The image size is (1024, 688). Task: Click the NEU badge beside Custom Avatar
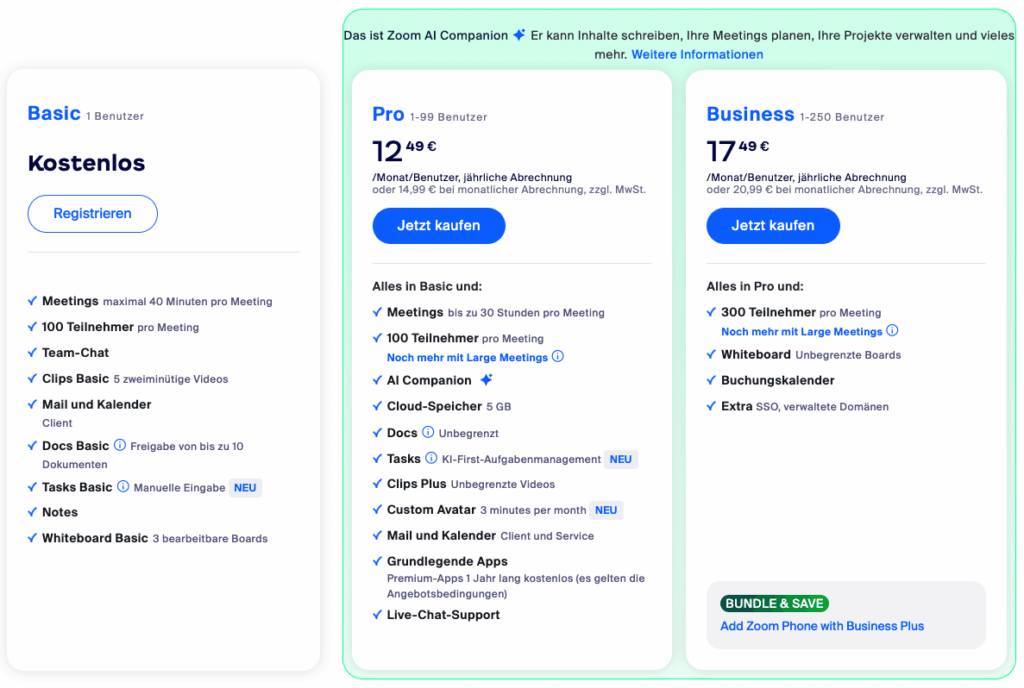pyautogui.click(x=606, y=510)
